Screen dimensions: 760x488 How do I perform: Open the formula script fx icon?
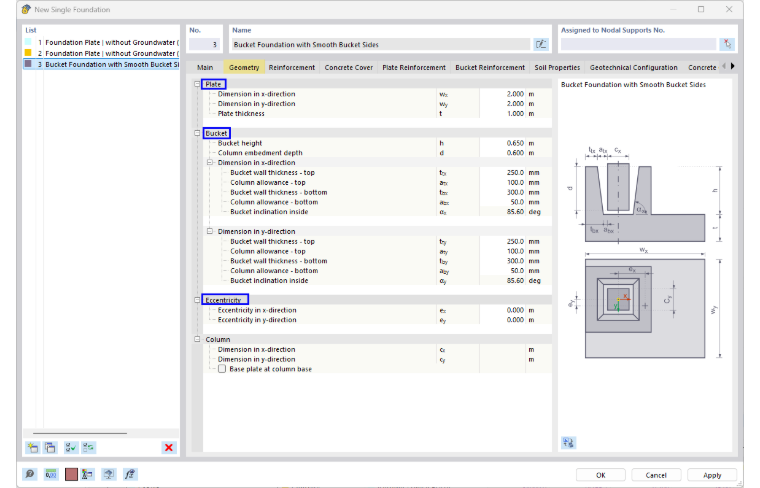(x=130, y=474)
